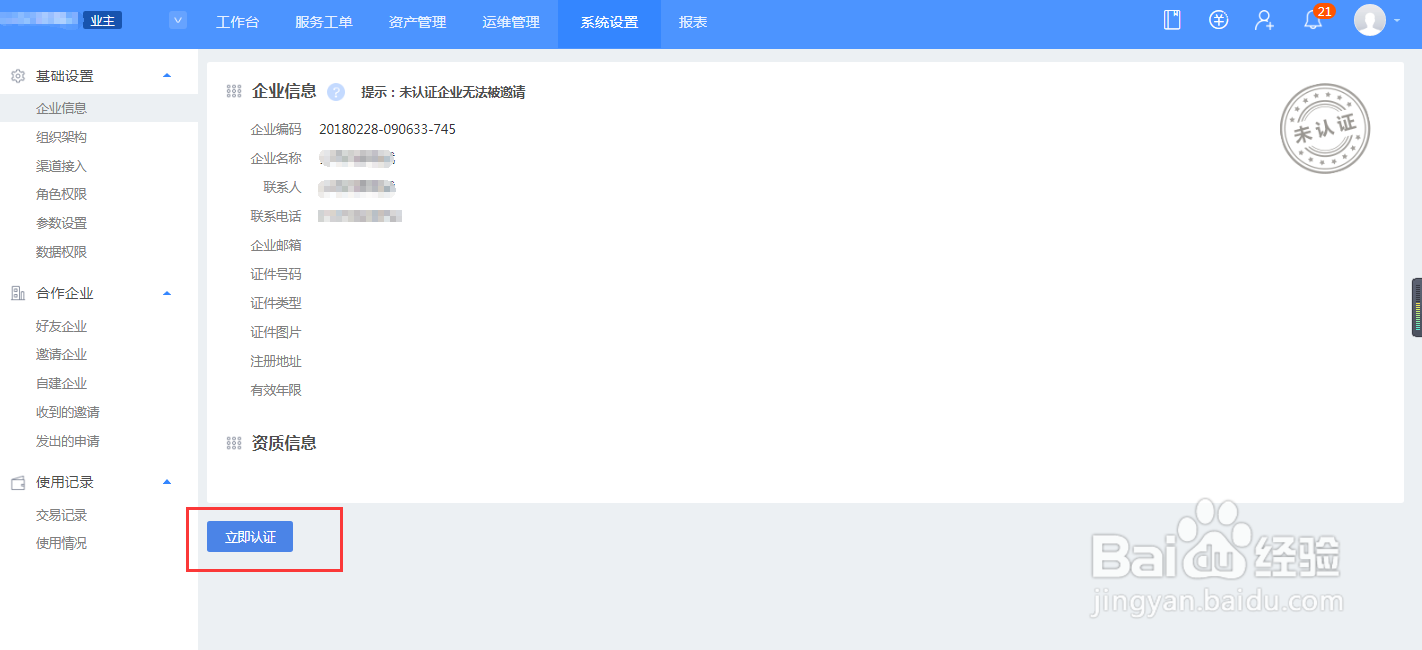Click the user avatar in top right
The width and height of the screenshot is (1422, 650).
pos(1370,19)
